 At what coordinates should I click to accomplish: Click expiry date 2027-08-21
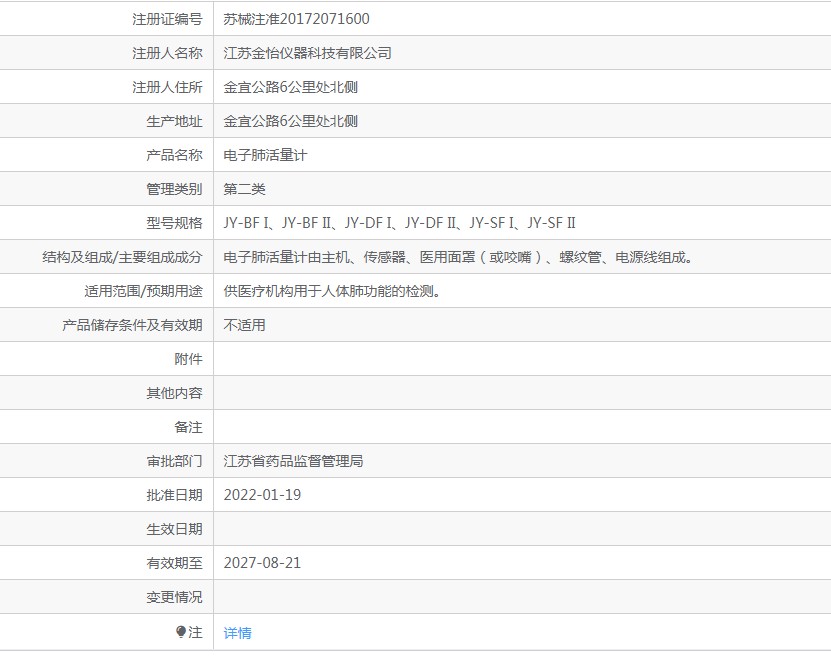[262, 563]
